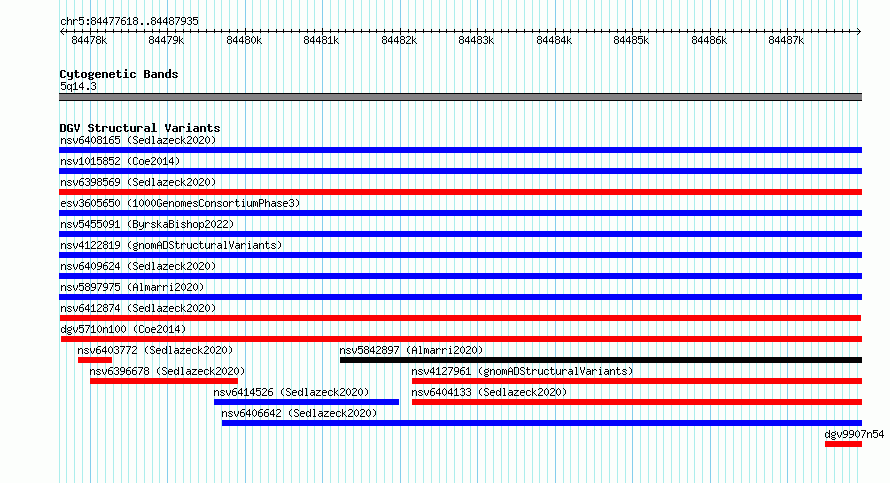Click the red dgv5710n100 variant bar
The width and height of the screenshot is (890, 483).
(461, 339)
